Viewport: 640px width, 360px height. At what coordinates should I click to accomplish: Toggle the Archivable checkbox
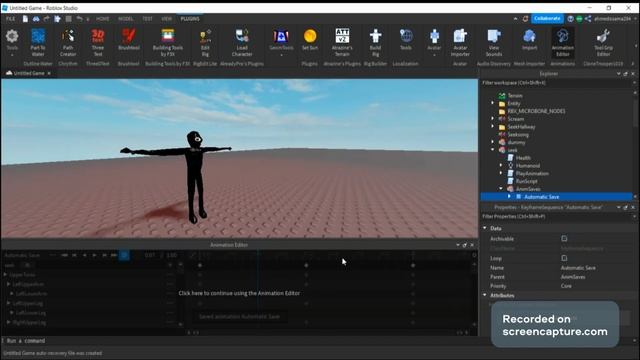click(x=564, y=238)
